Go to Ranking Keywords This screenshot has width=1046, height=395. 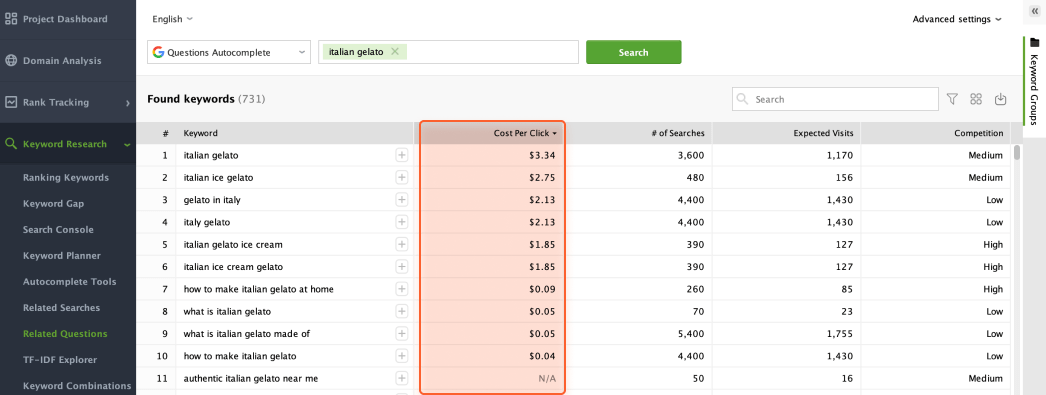(65, 177)
